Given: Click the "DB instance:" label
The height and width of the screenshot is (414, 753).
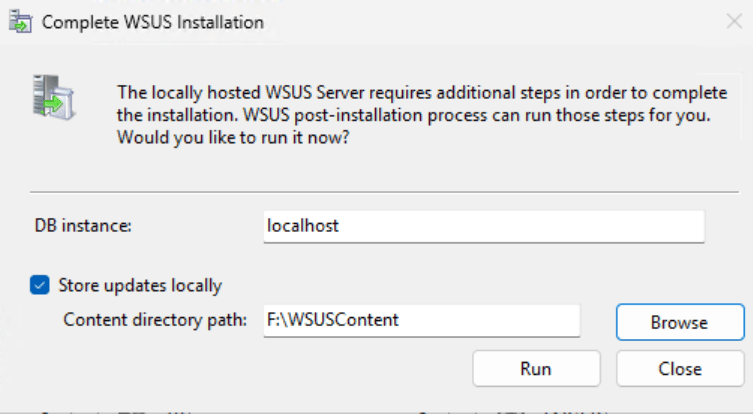Looking at the screenshot, I should tap(83, 226).
